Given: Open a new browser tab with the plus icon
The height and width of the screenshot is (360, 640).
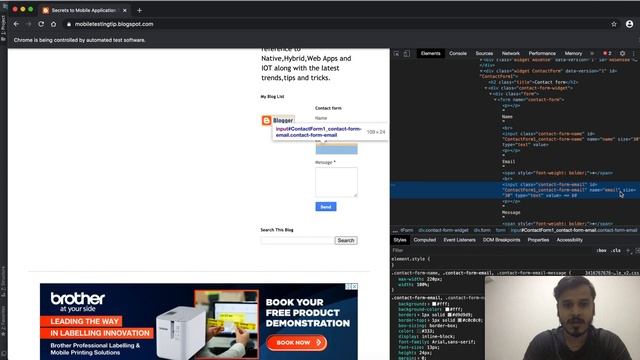Looking at the screenshot, I should 139,10.
